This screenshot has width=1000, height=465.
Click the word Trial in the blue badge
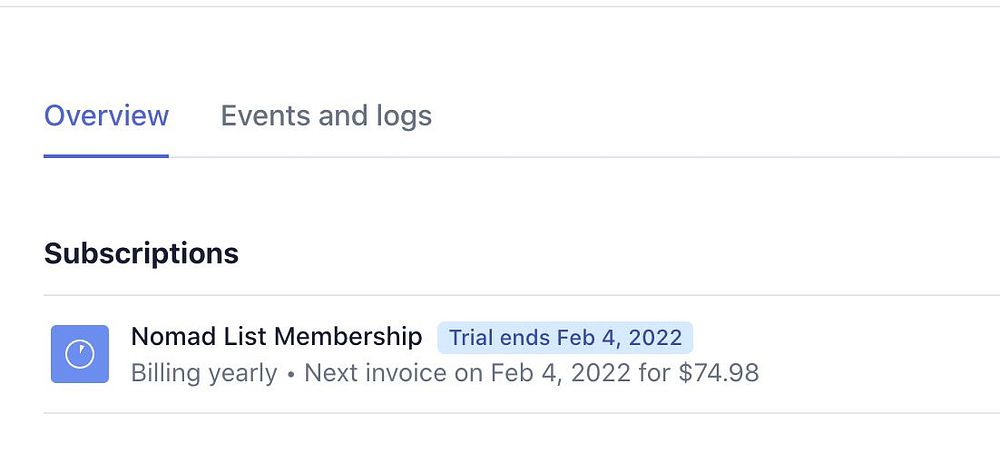coord(471,338)
